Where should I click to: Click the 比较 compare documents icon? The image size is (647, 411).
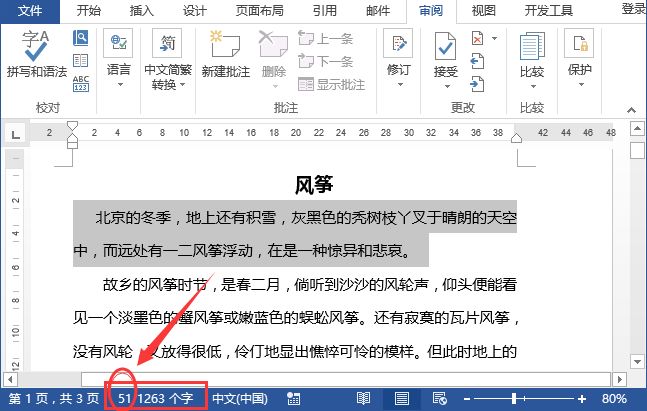pyautogui.click(x=532, y=46)
